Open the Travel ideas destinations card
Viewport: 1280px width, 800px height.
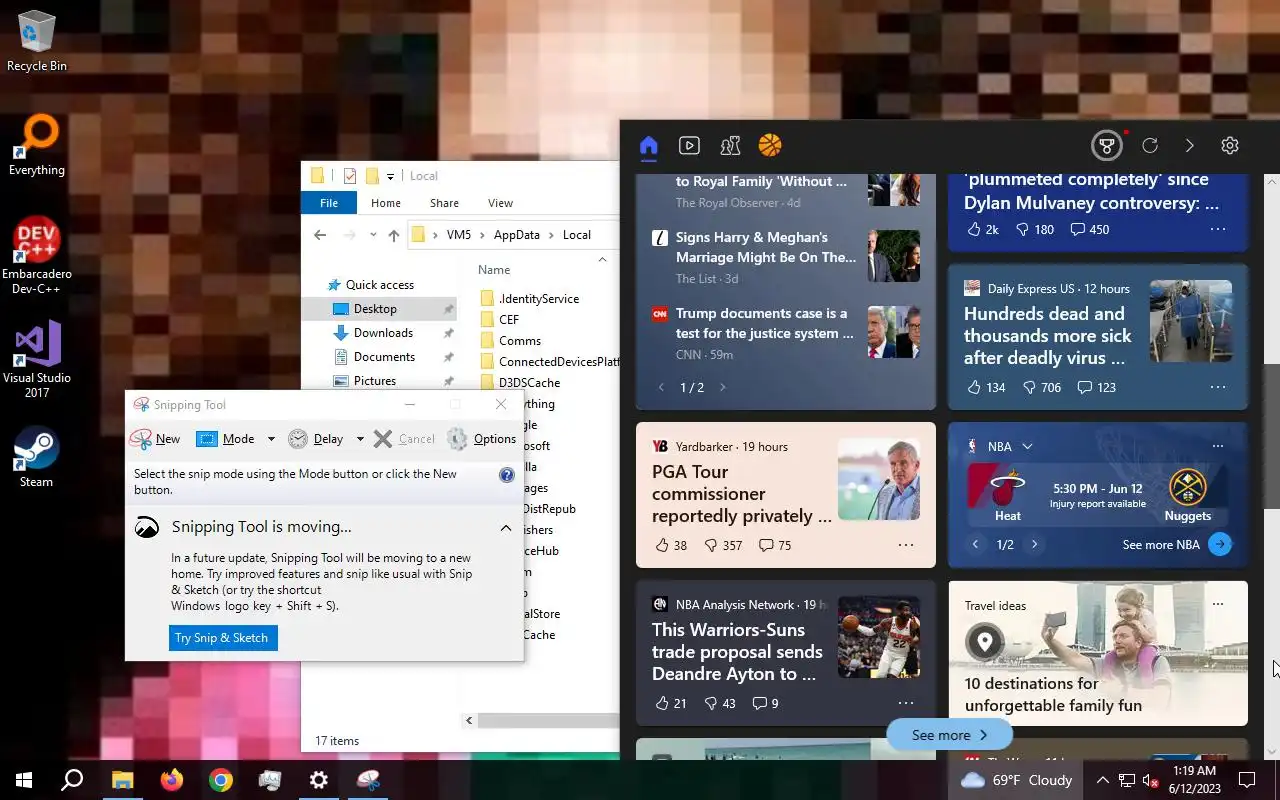(x=1098, y=653)
